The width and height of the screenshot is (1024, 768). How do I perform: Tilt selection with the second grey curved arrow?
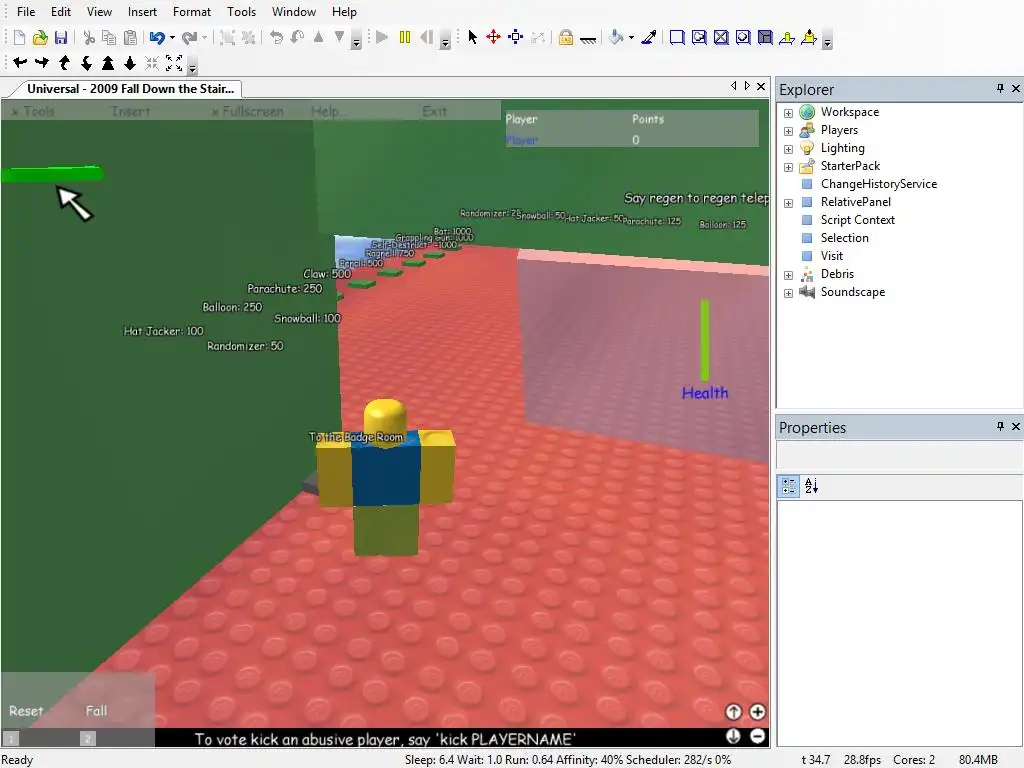(x=297, y=37)
